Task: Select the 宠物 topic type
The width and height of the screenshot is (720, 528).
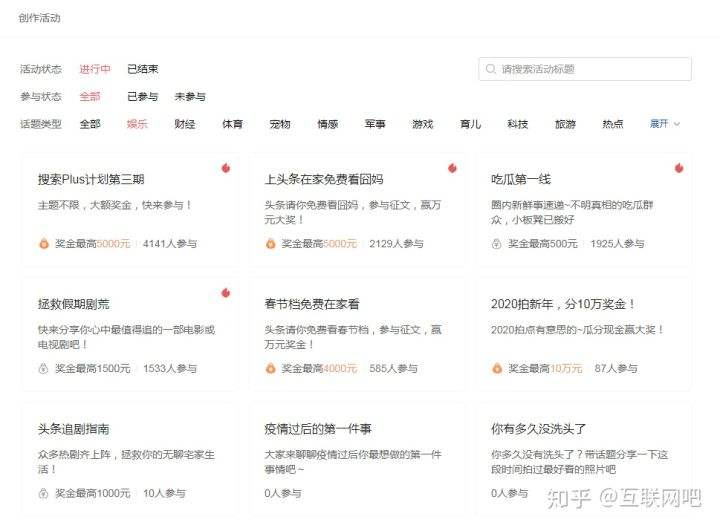Action: [x=280, y=124]
